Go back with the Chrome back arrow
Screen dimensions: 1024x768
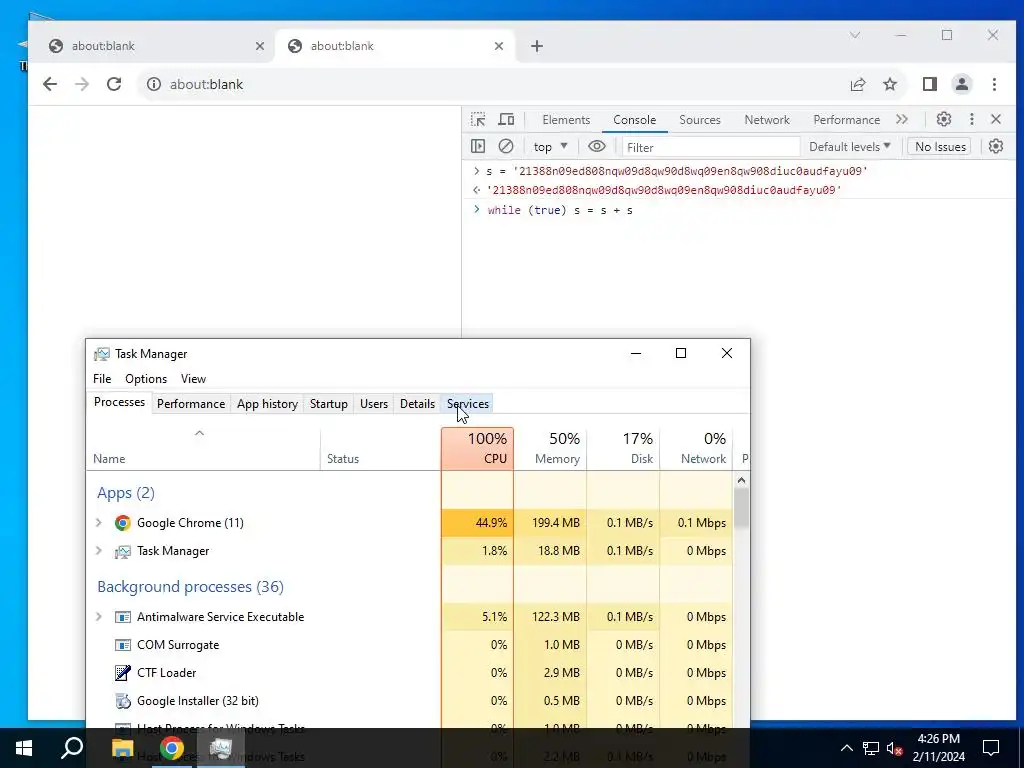click(50, 84)
